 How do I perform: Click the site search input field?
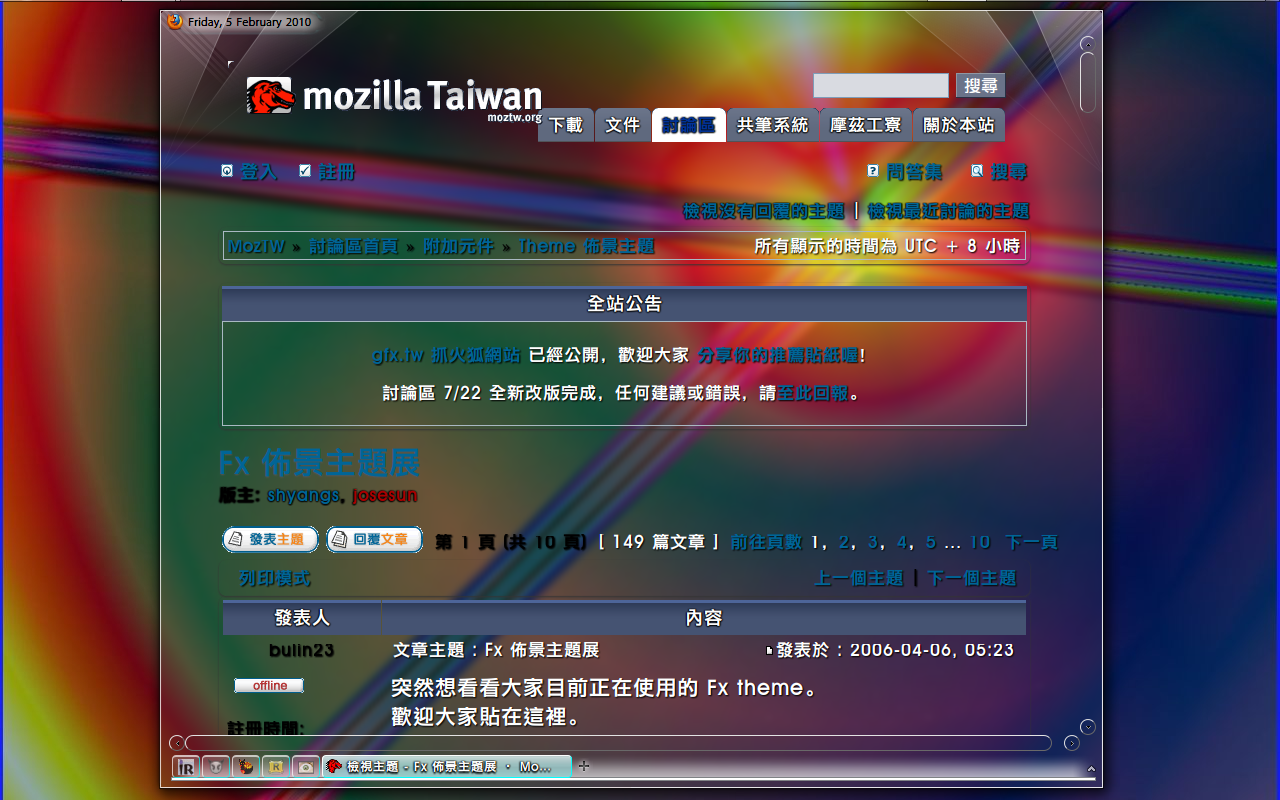881,86
